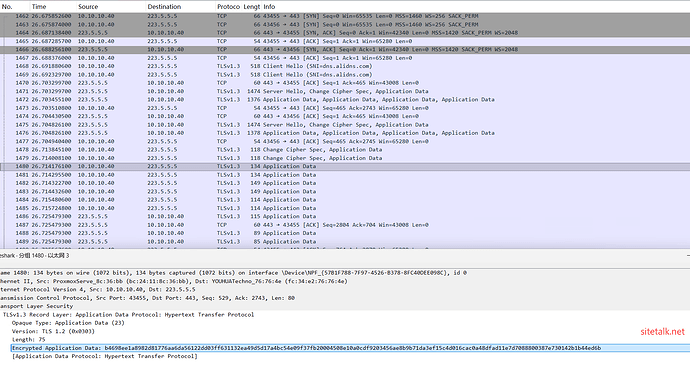This screenshot has width=690, height=380.
Task: Click source 10.10.10.40 in packet 1480
Action: click(x=96, y=167)
